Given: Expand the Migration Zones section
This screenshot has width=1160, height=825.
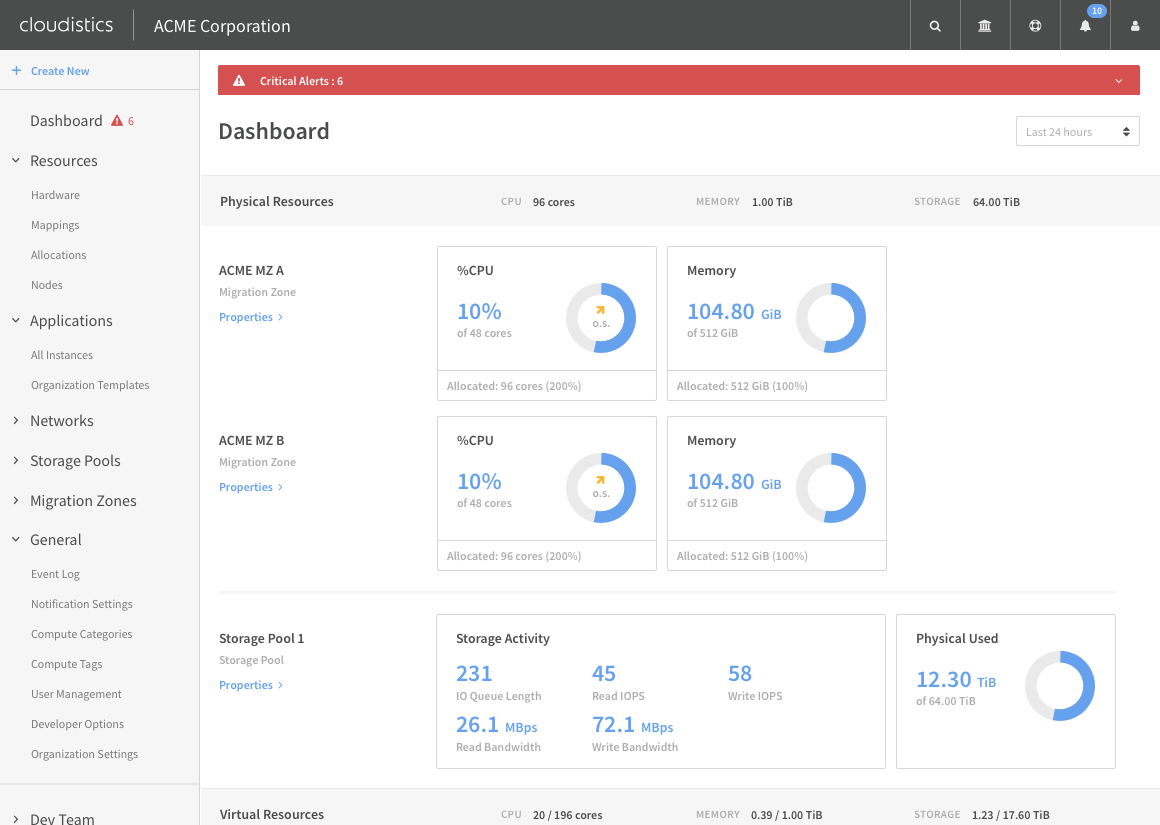Looking at the screenshot, I should pos(16,500).
